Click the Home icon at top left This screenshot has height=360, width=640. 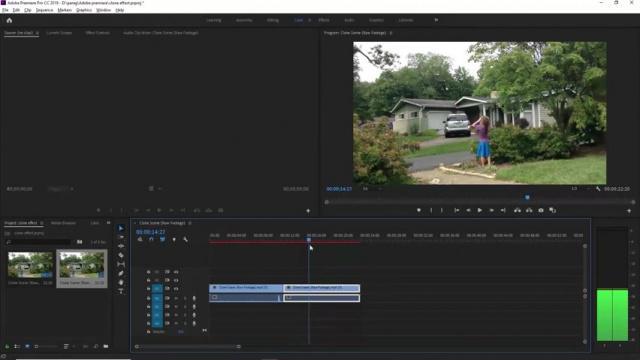coord(9,20)
